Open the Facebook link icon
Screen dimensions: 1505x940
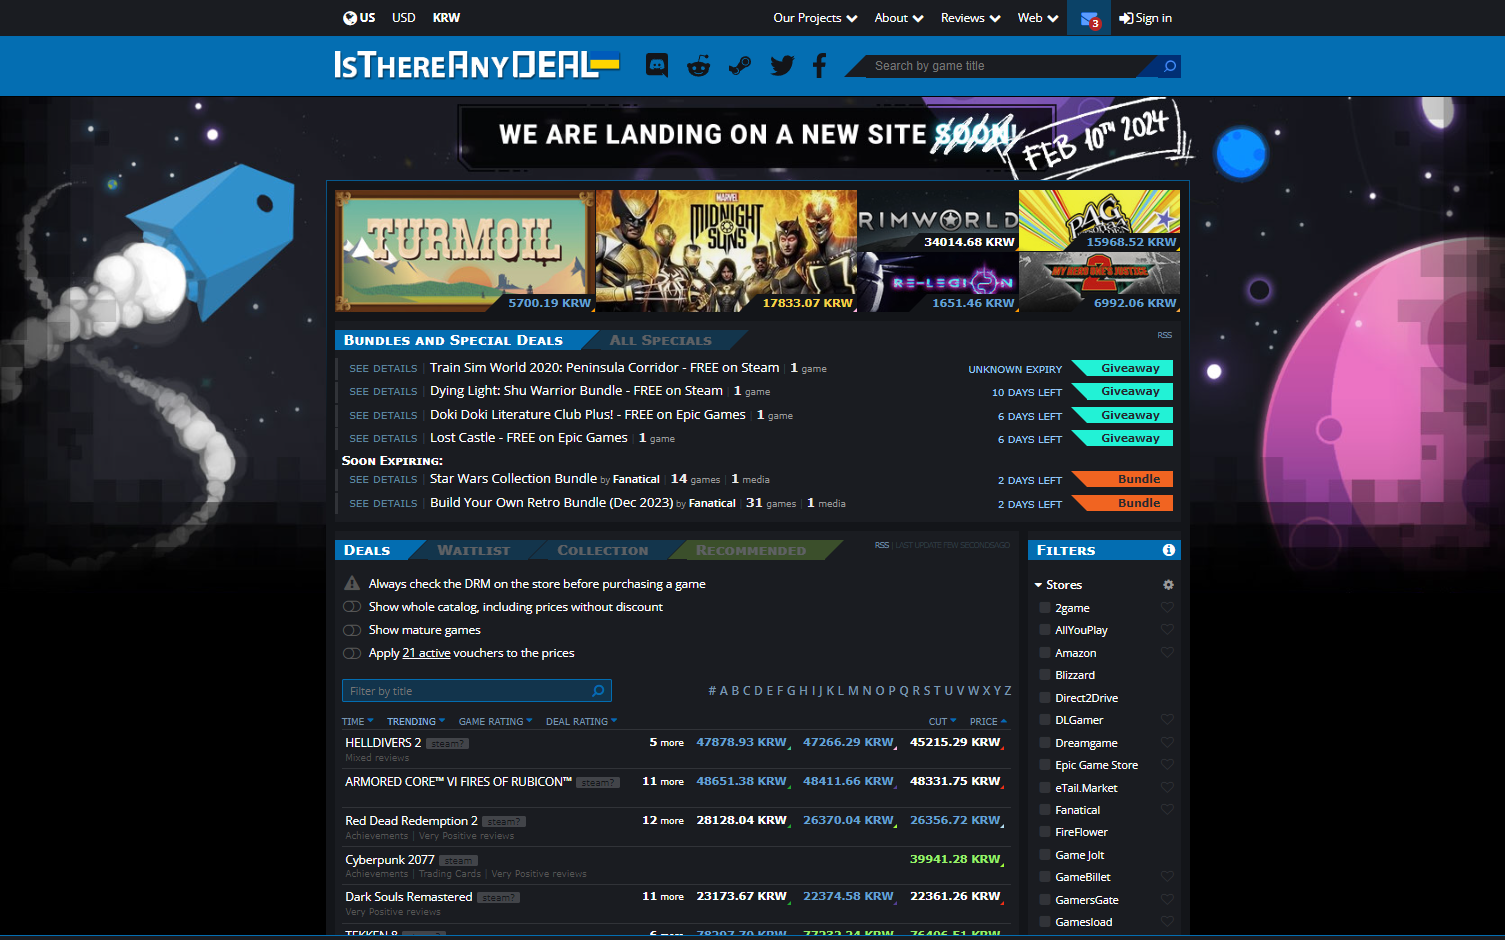pos(819,66)
